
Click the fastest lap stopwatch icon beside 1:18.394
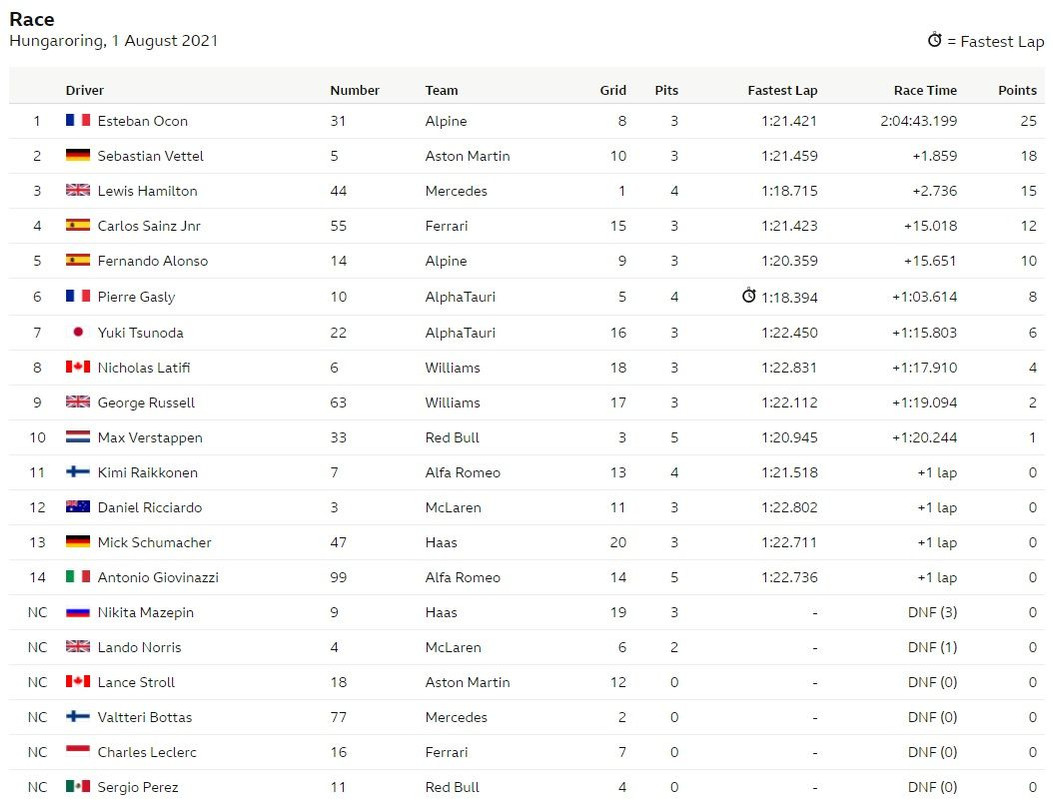[x=749, y=296]
